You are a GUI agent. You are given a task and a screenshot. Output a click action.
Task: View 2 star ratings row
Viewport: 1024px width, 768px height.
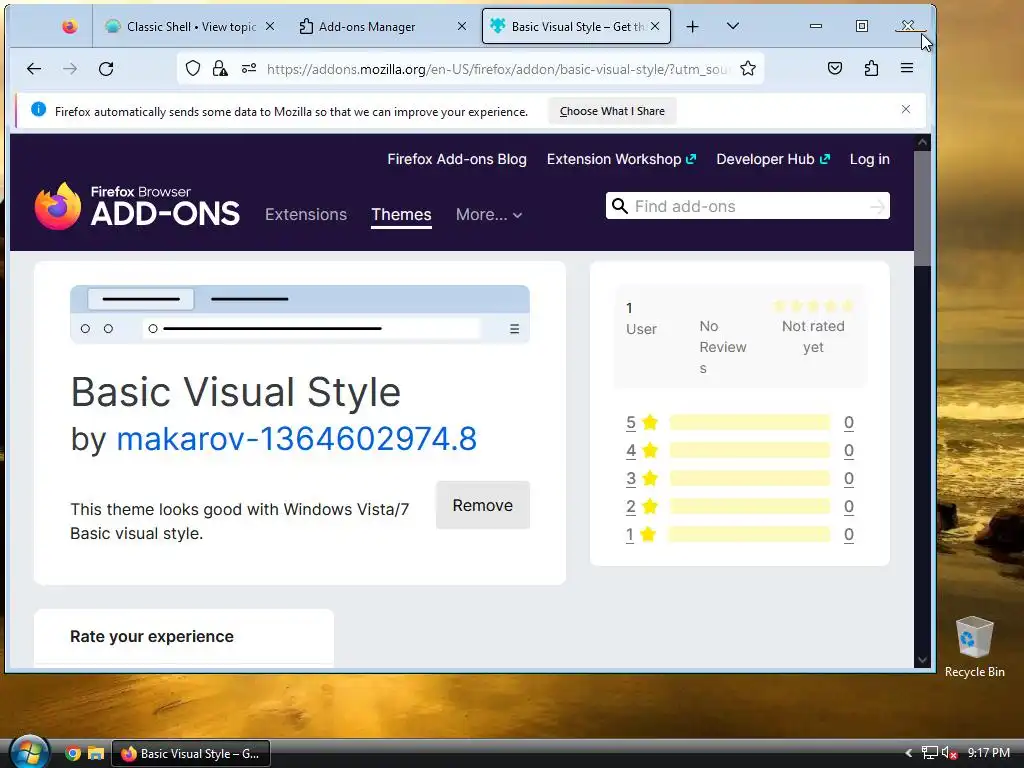[739, 507]
